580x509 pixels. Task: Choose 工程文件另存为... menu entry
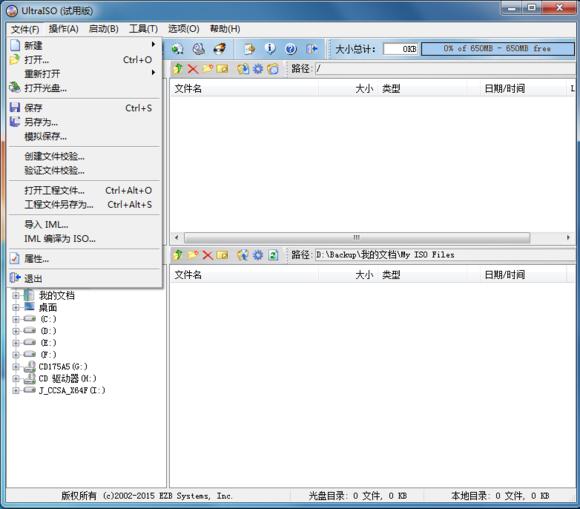(x=84, y=205)
